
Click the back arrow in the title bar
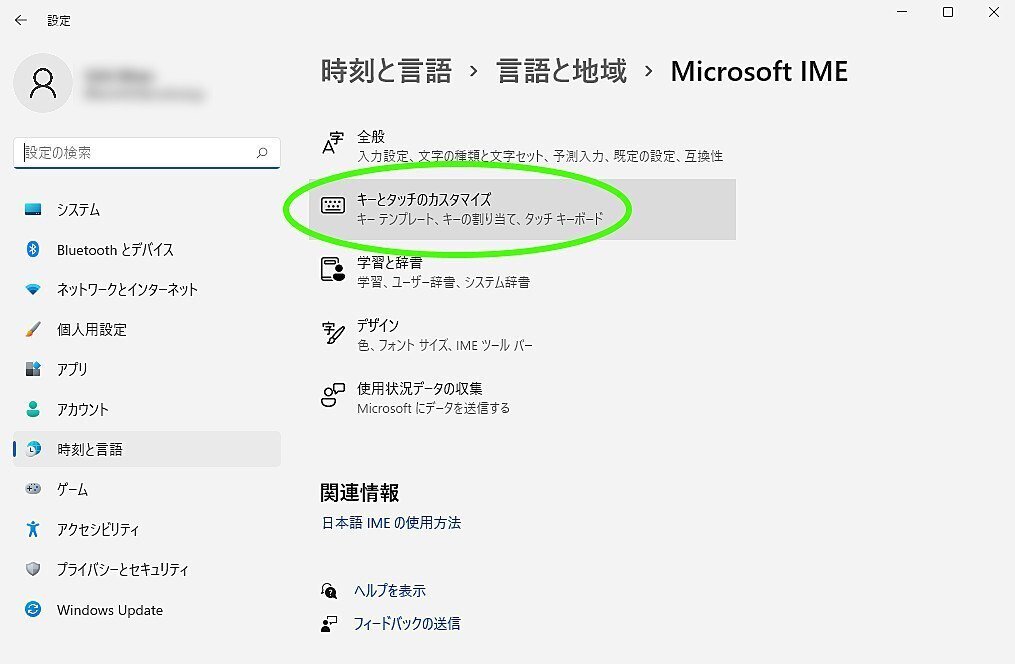coord(21,20)
